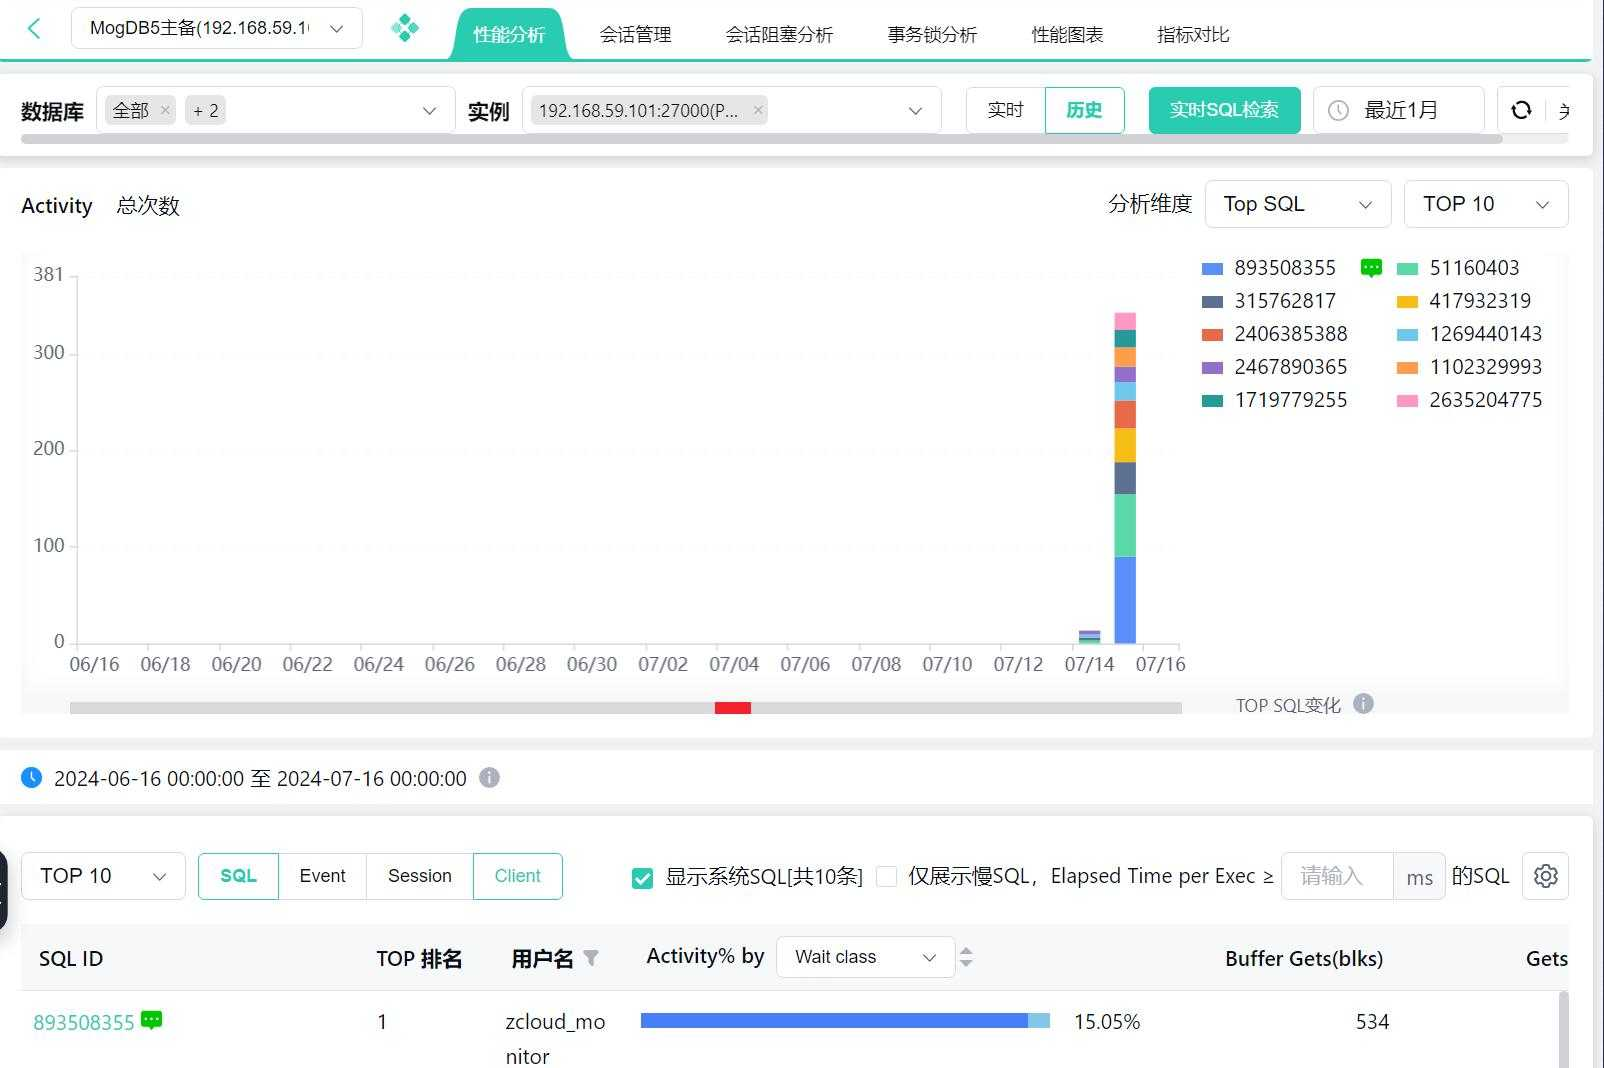
Task: Switch to 会话管理 tab
Action: coord(635,34)
